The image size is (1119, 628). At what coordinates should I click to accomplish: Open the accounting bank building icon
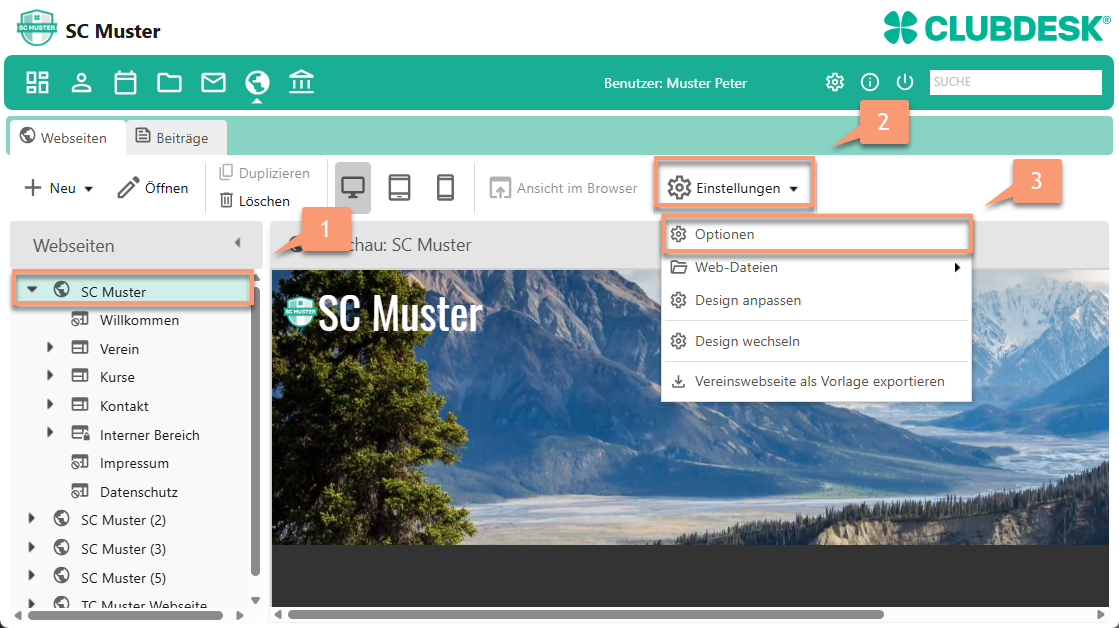(x=301, y=82)
